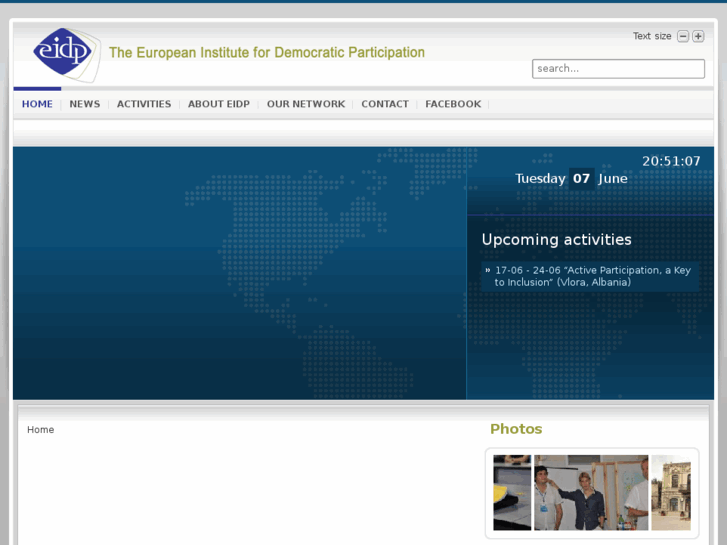The width and height of the screenshot is (727, 545).
Task: Click into the search field
Action: pyautogui.click(x=618, y=69)
